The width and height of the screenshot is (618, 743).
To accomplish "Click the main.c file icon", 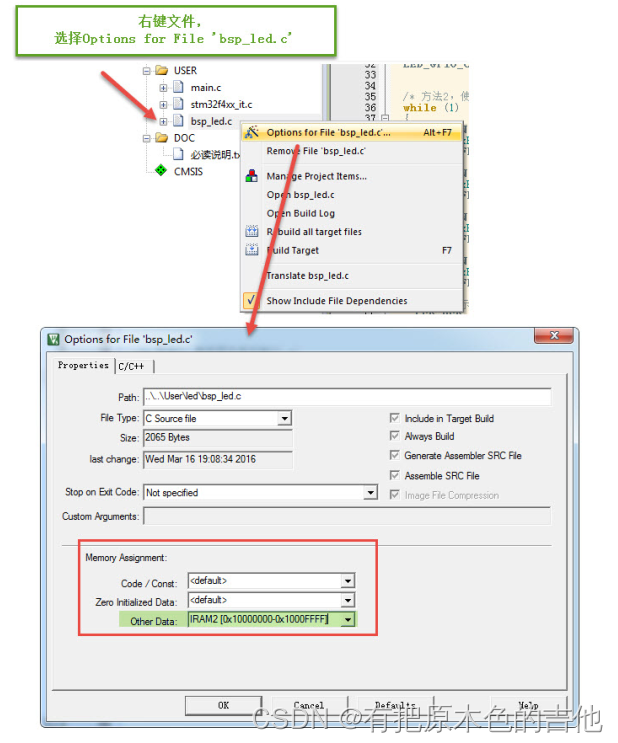I will (x=178, y=87).
